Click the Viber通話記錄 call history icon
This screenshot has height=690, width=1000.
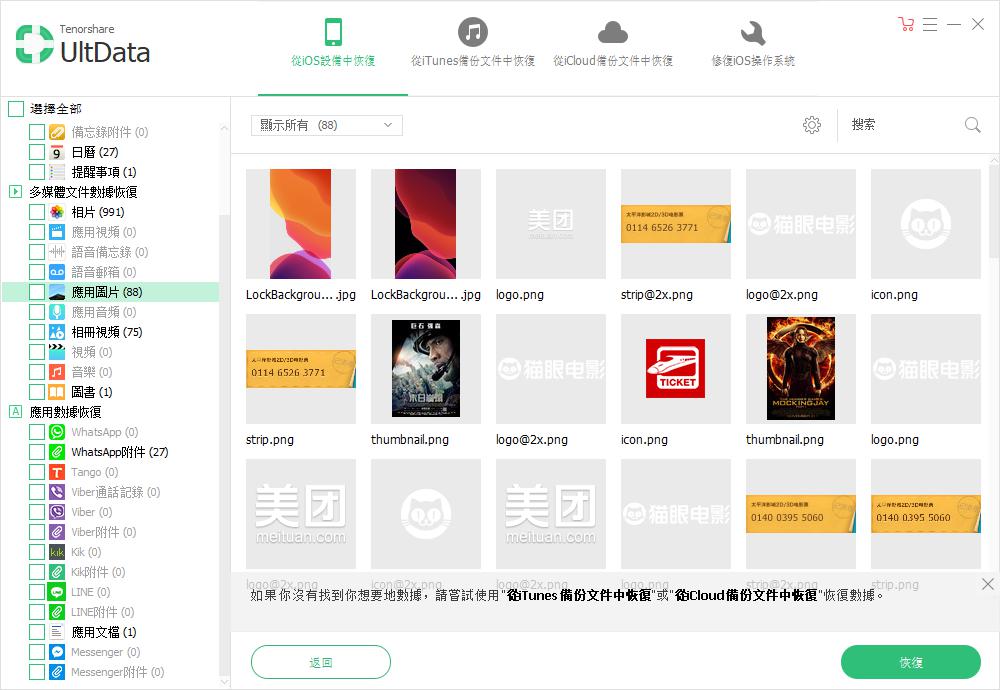tap(57, 492)
